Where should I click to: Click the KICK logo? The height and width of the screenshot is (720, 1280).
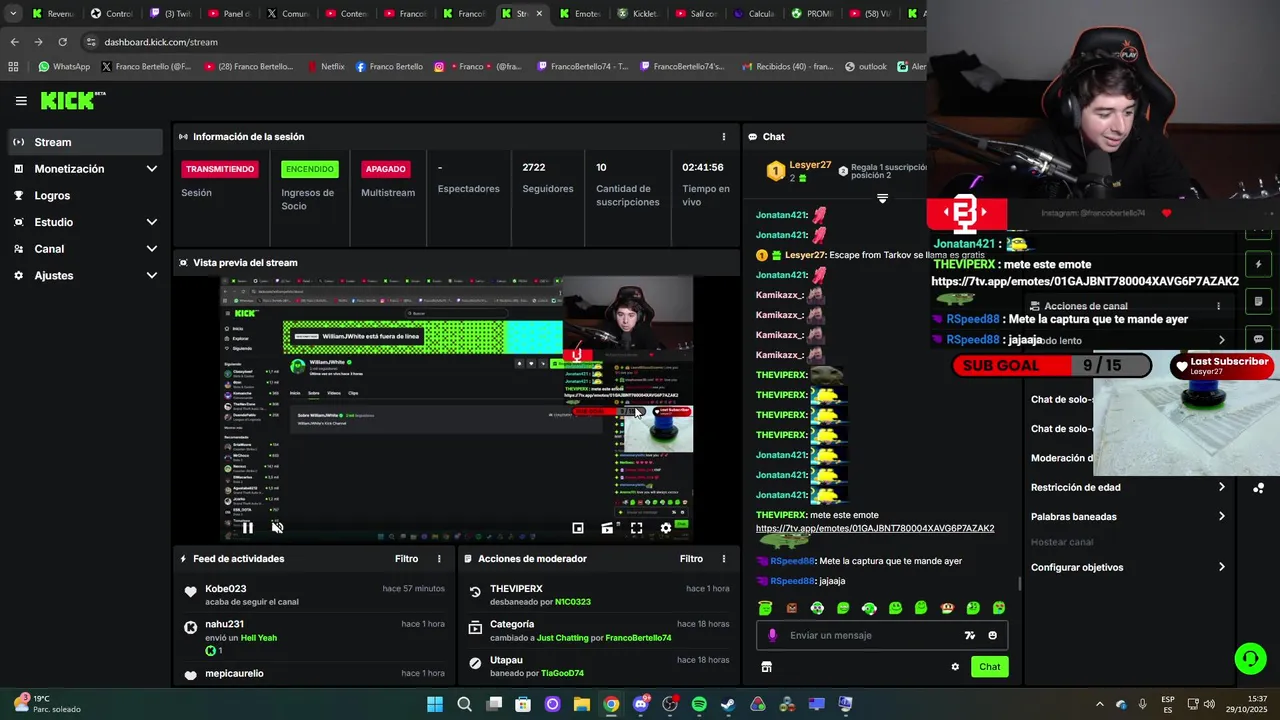[72, 100]
